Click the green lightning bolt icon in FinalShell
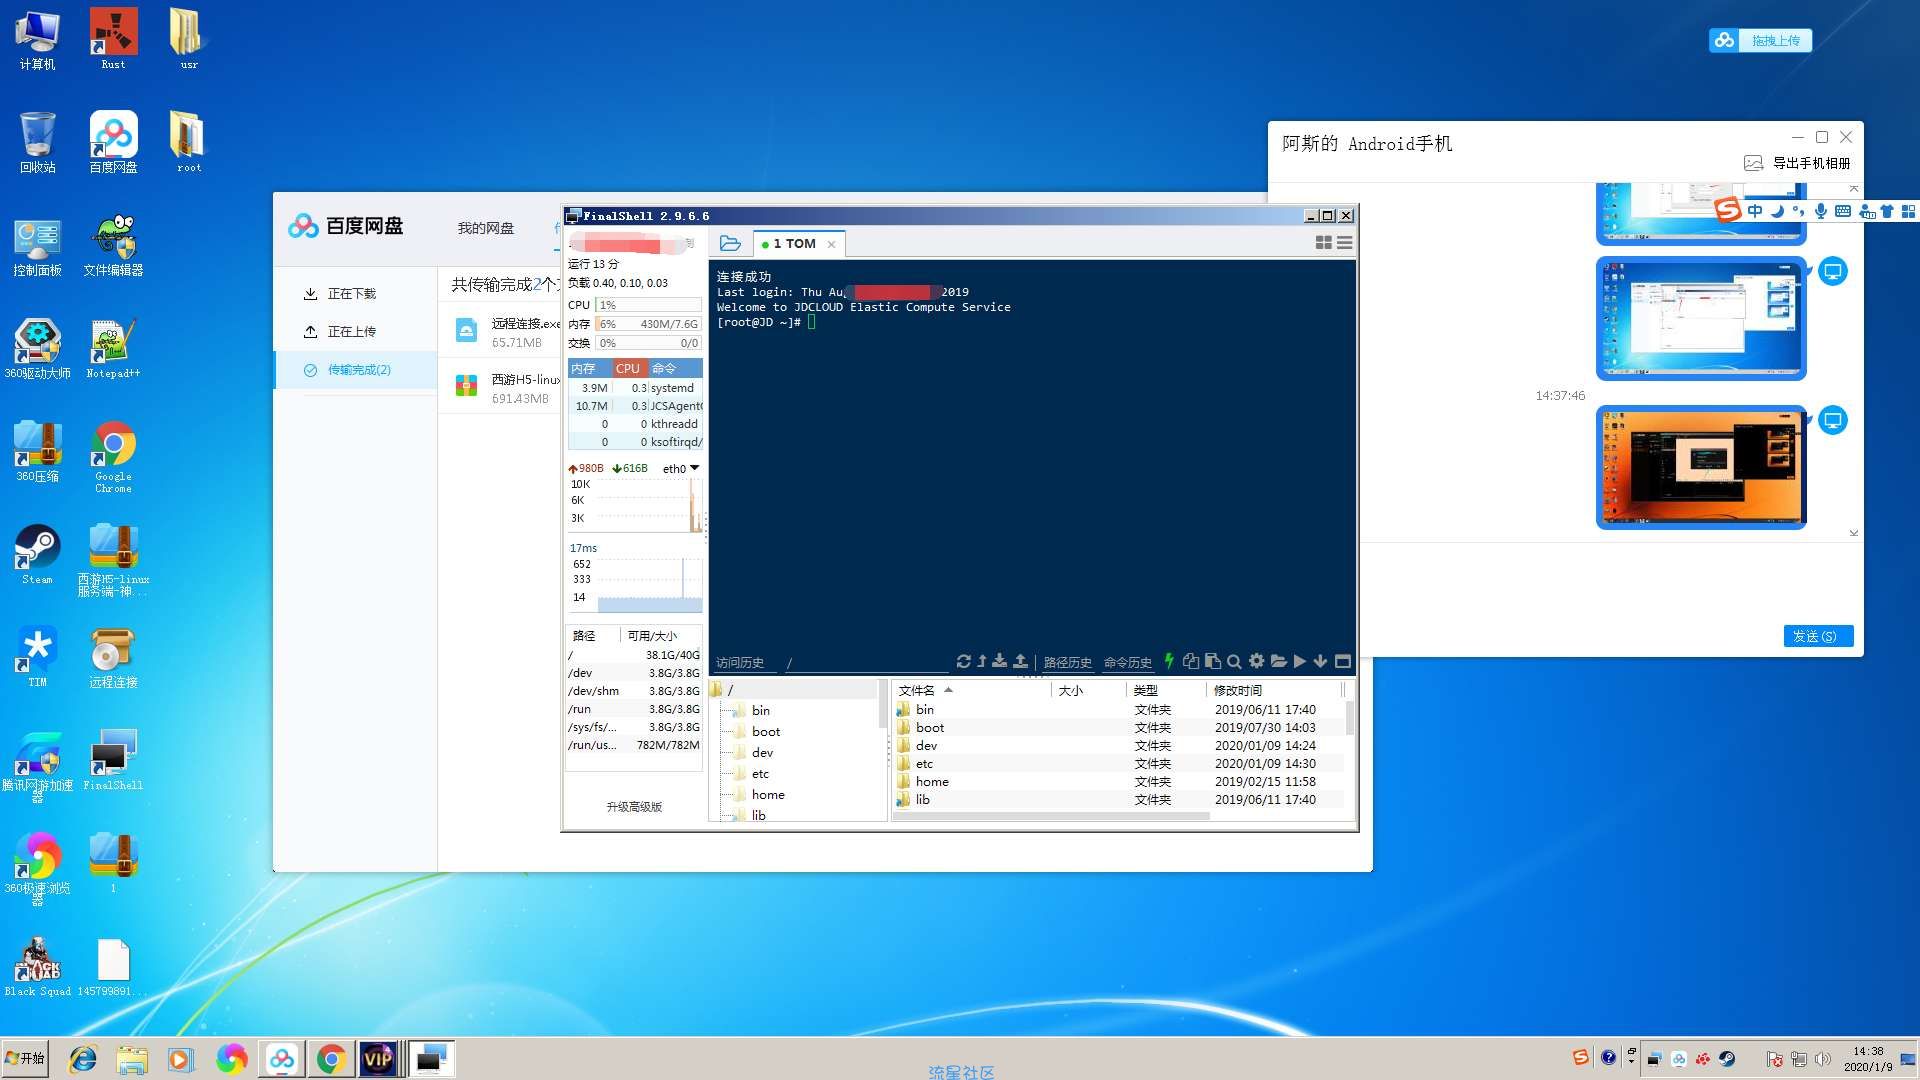 coord(1169,661)
